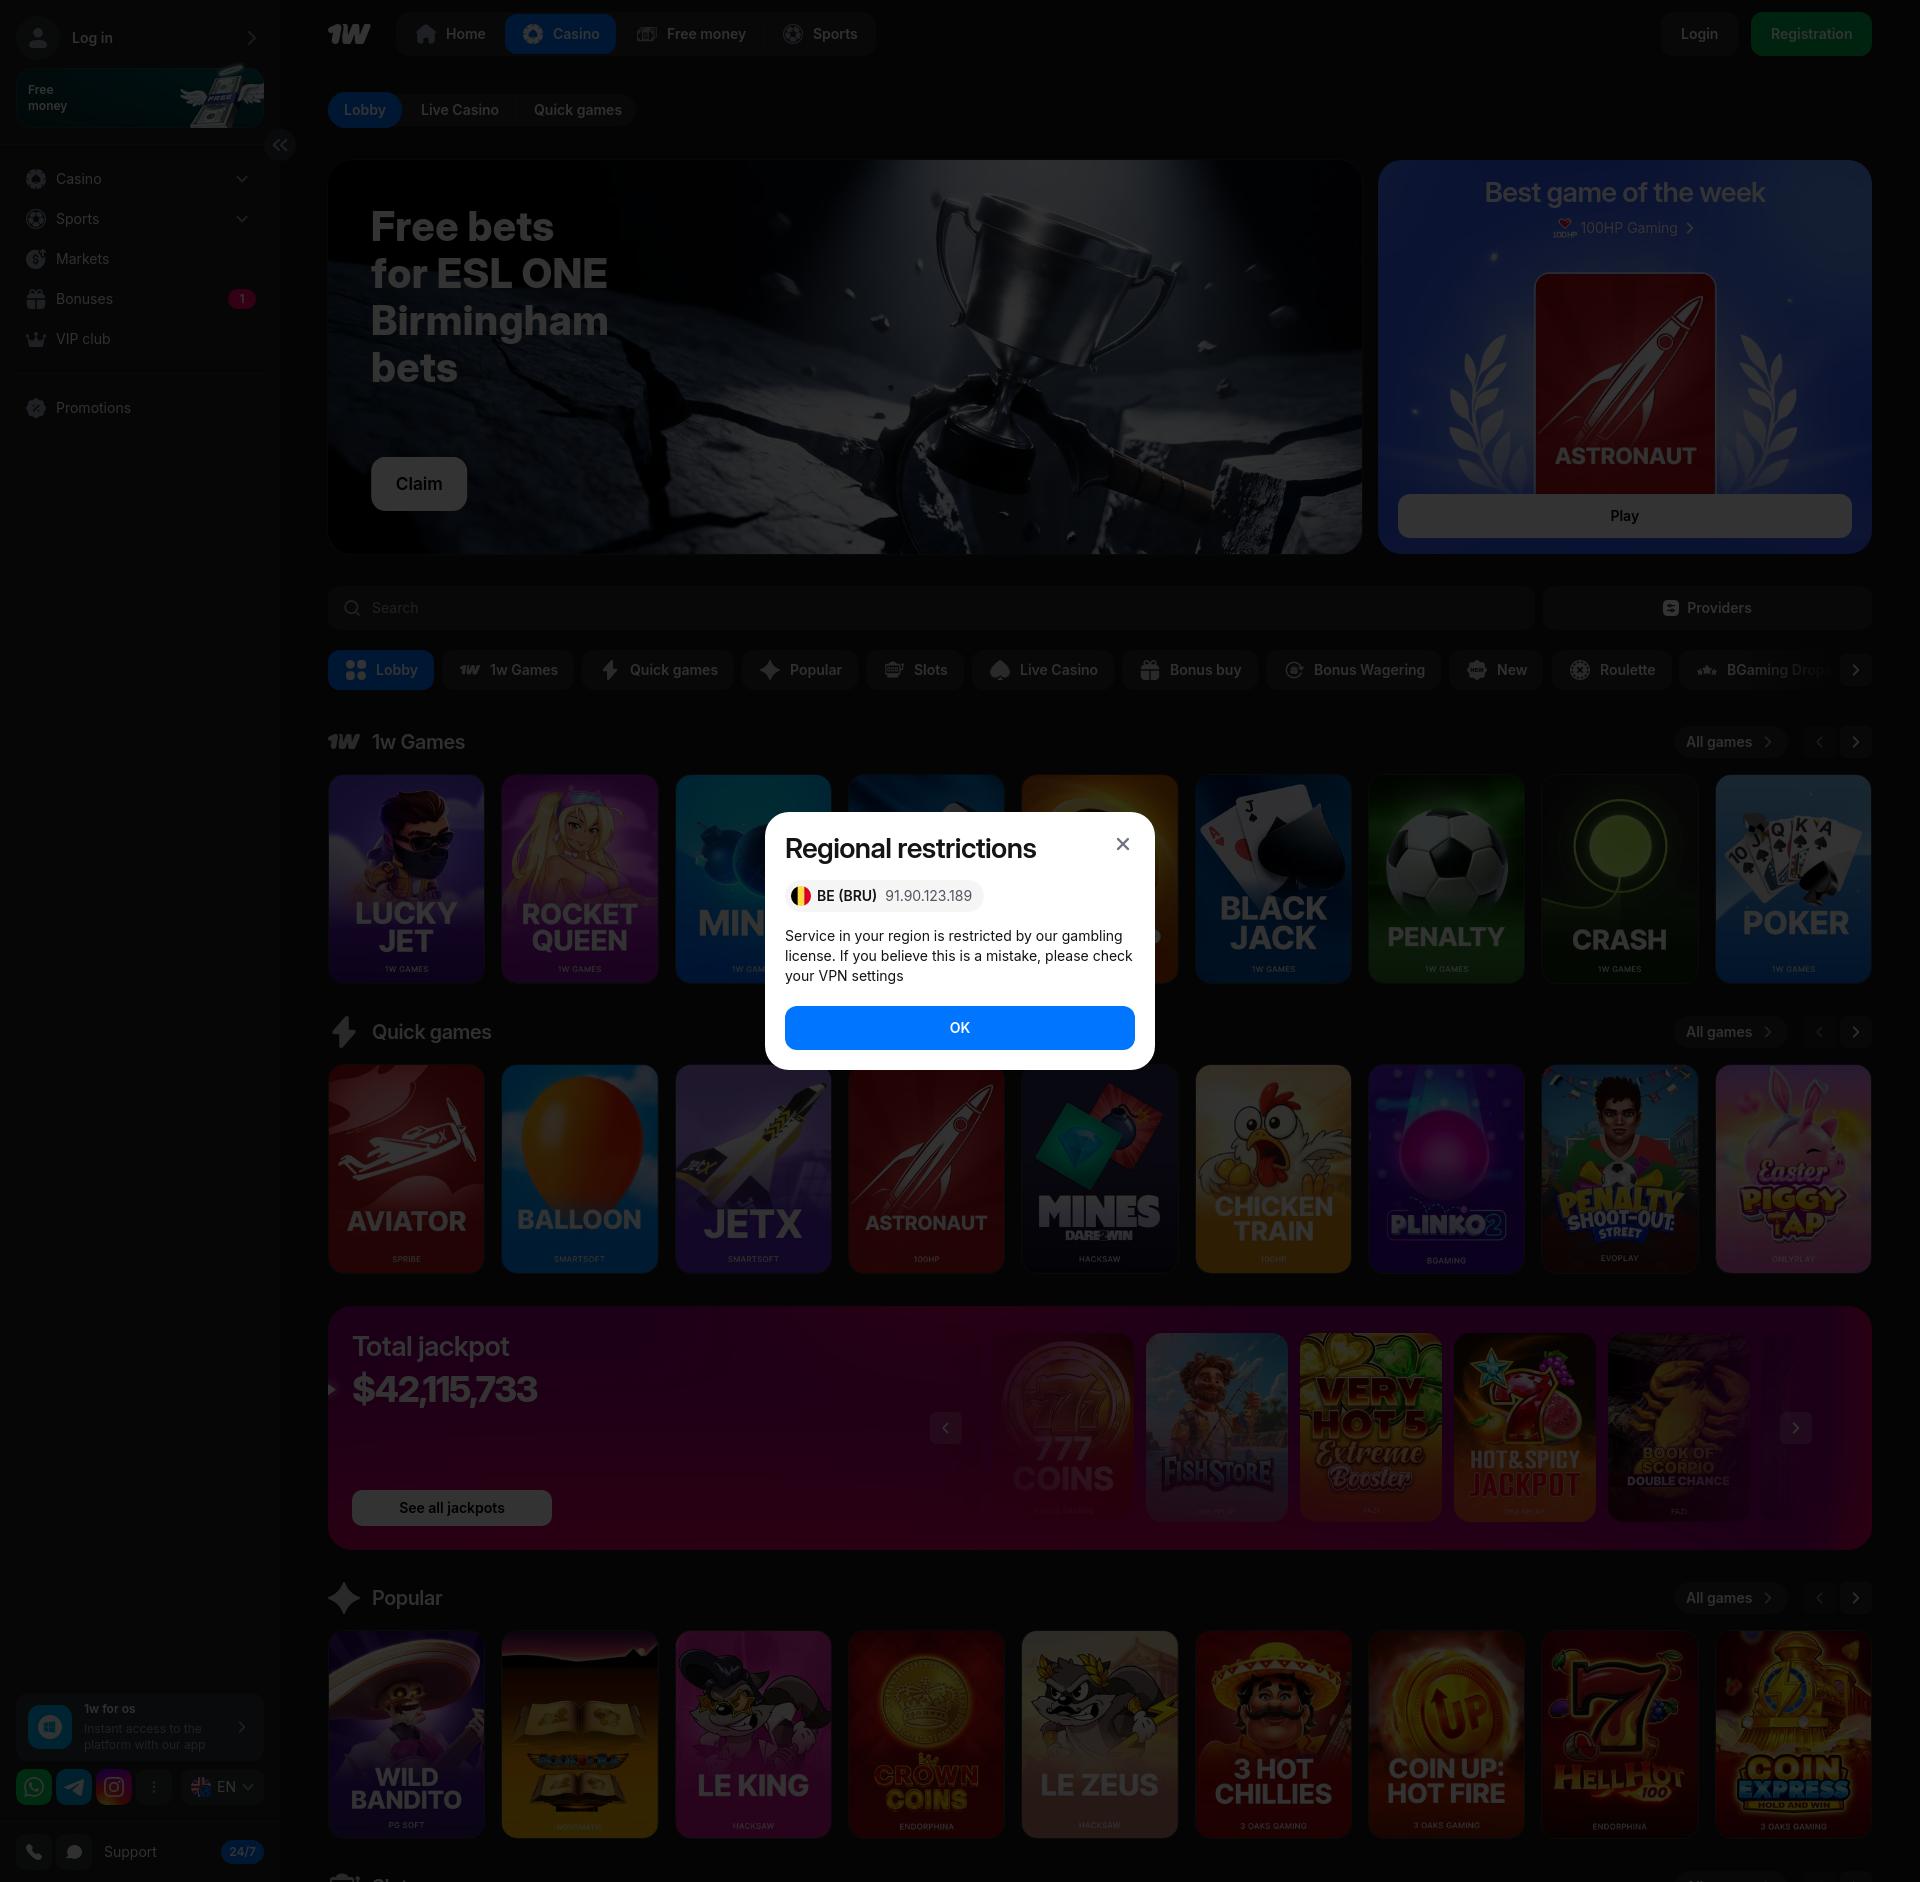This screenshot has height=1882, width=1920.
Task: Click the 1W logo in header
Action: 349,34
